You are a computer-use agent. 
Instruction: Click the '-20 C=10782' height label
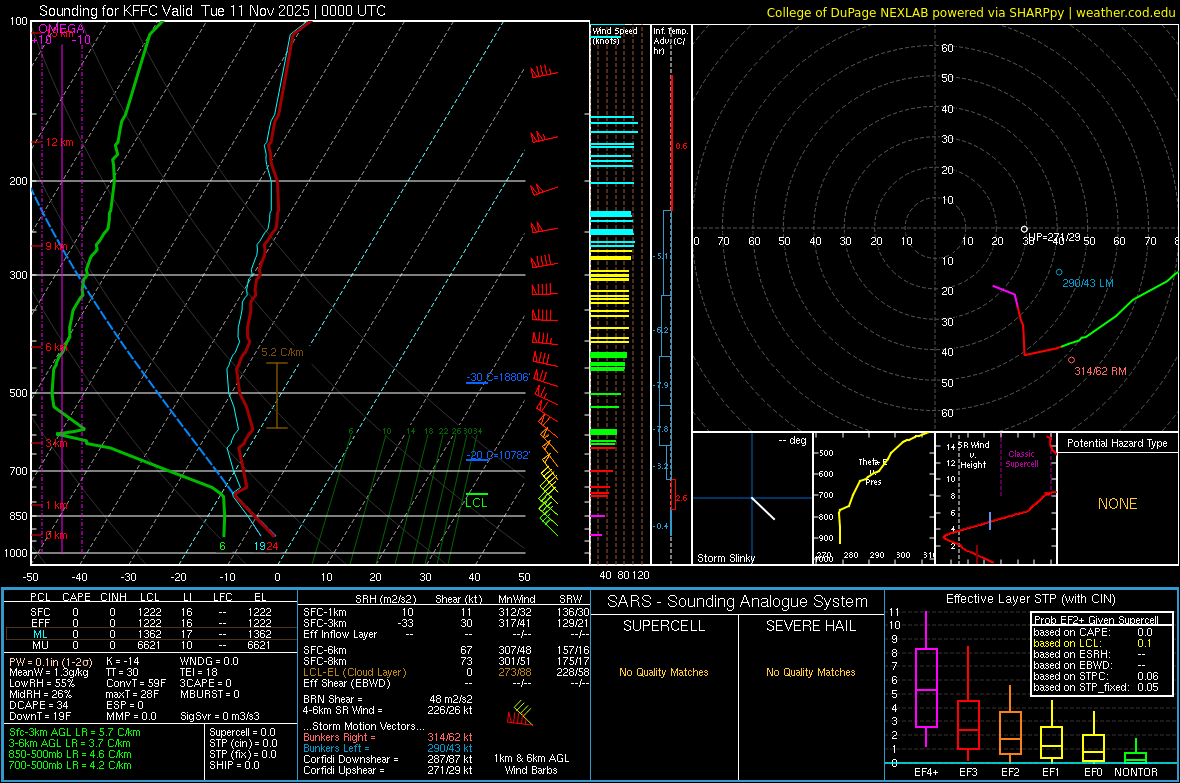[x=498, y=455]
